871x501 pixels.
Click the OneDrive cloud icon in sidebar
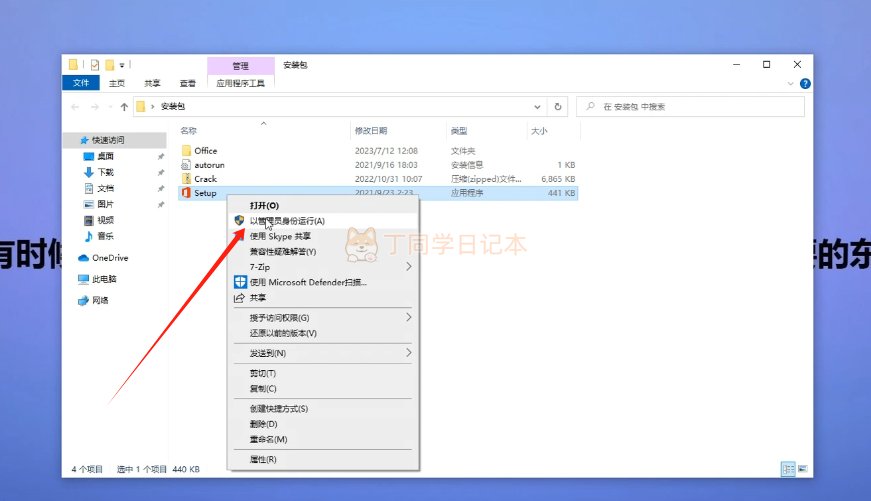point(84,258)
